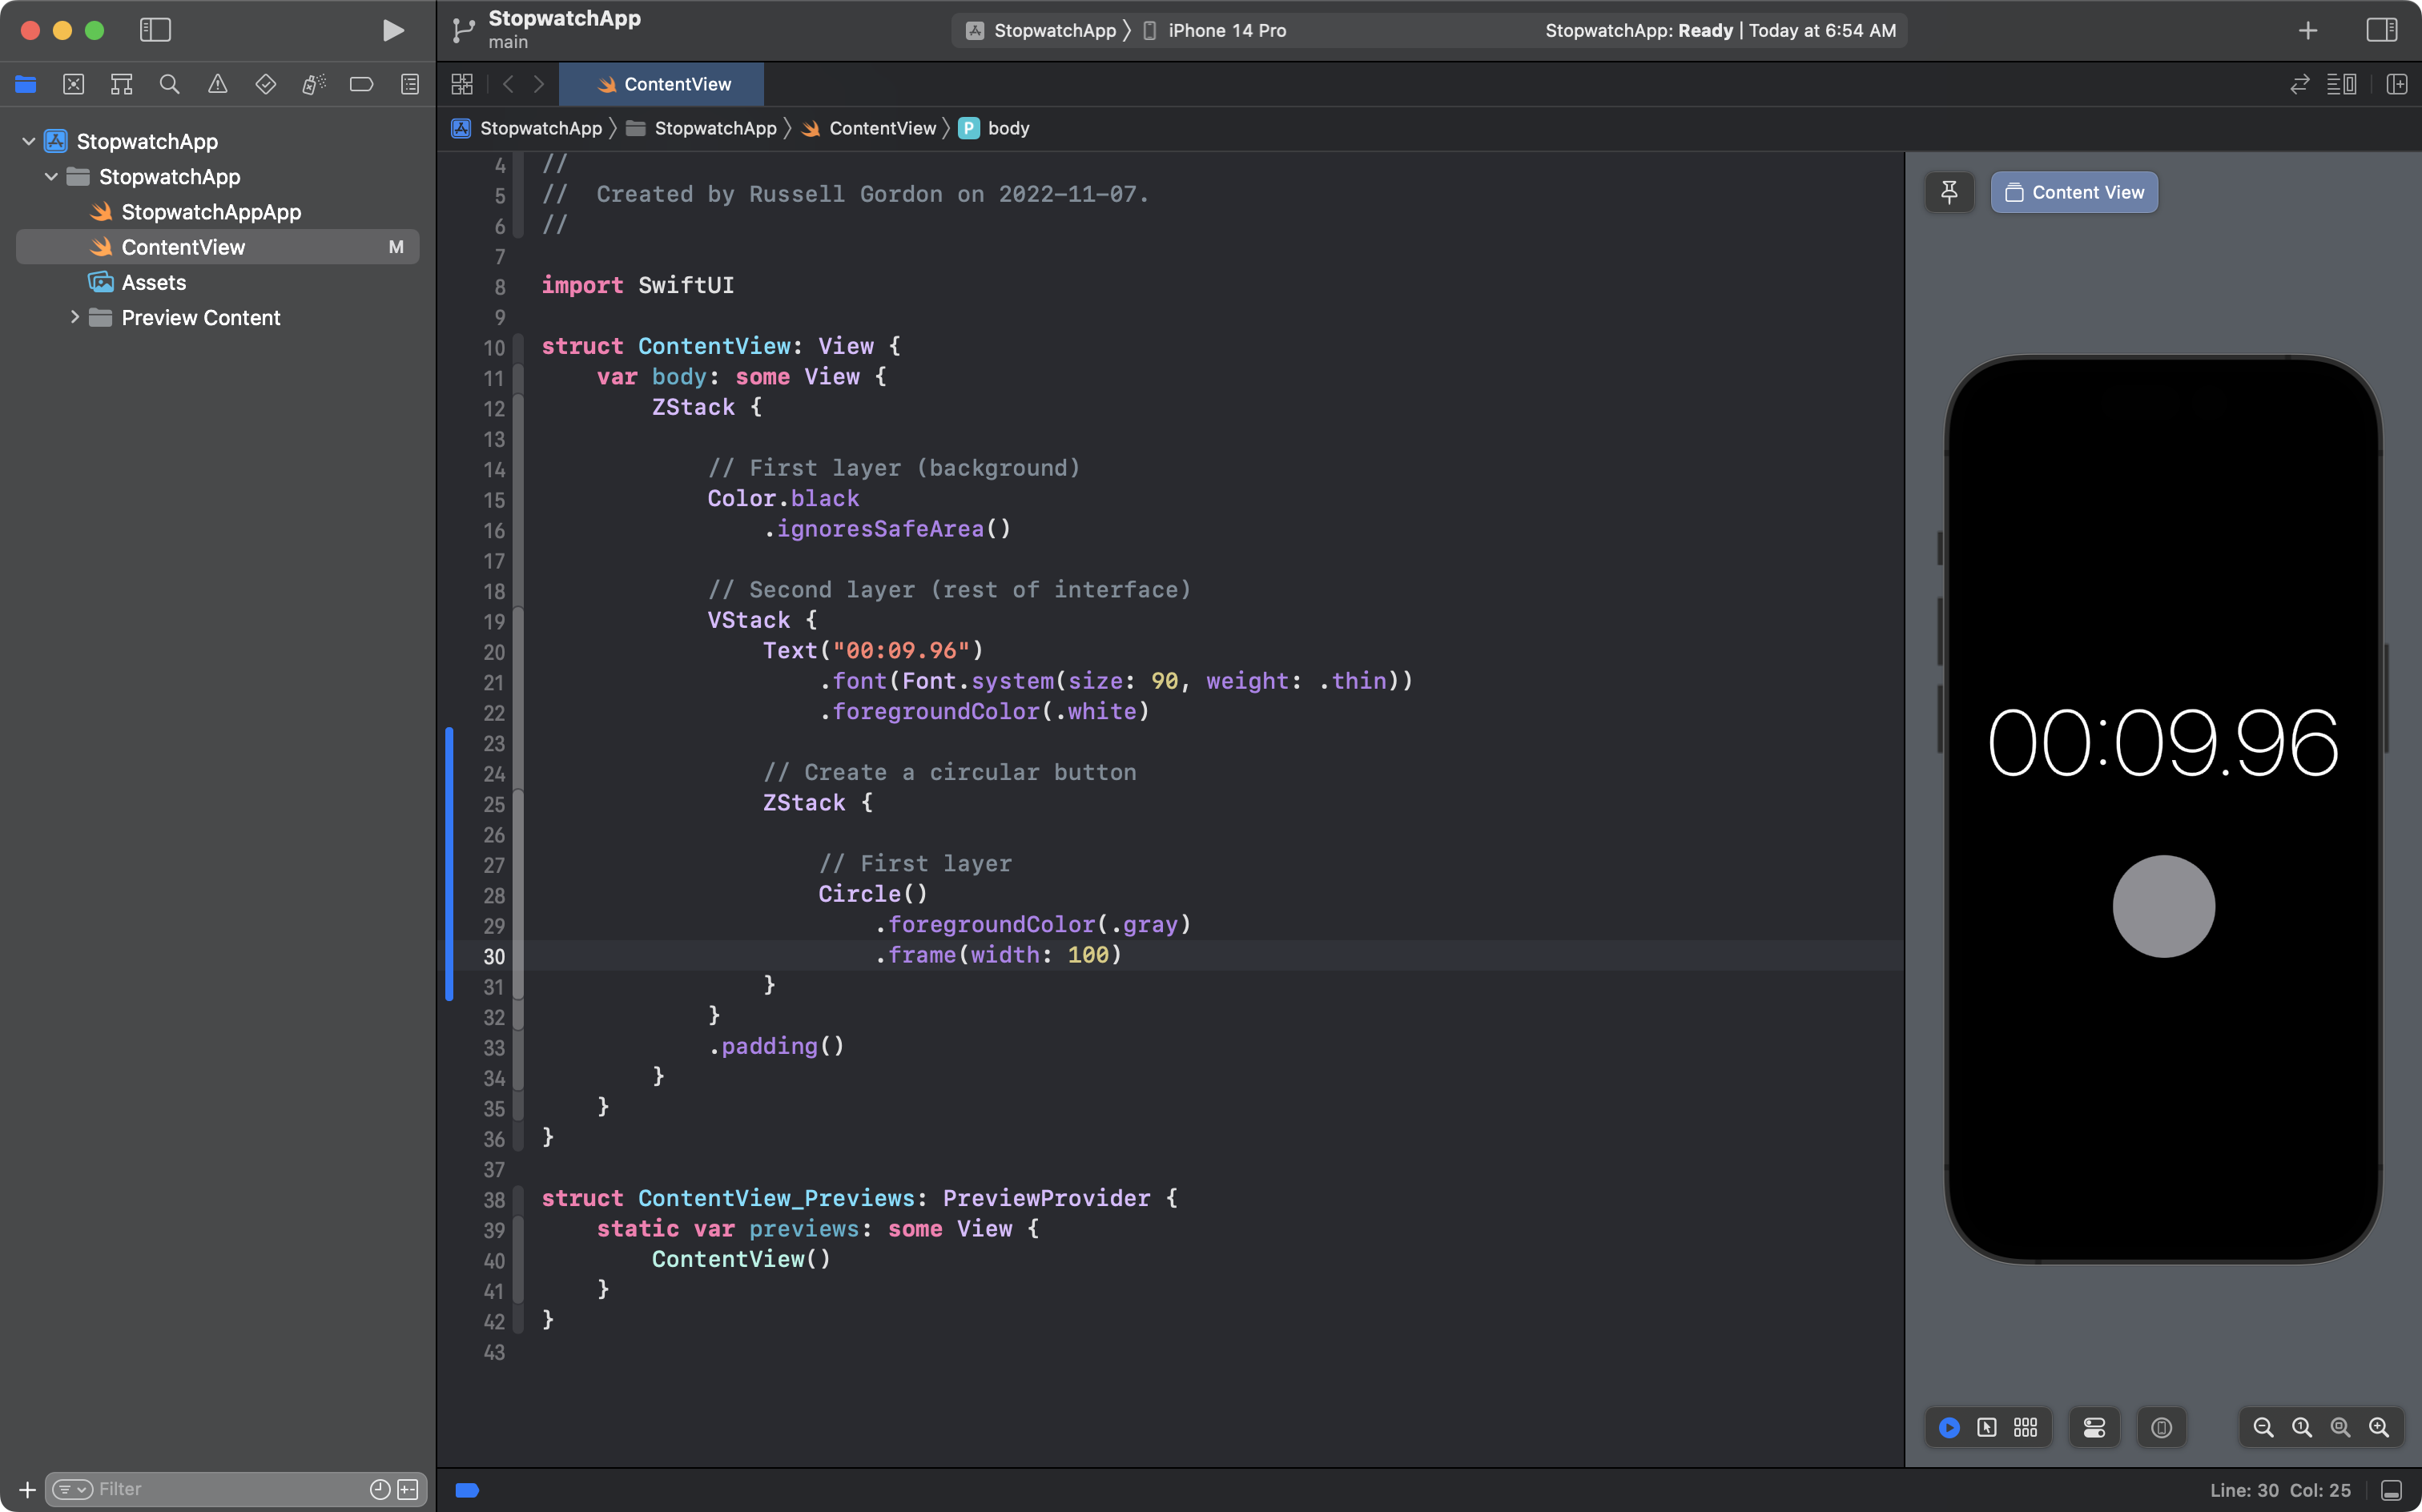The height and width of the screenshot is (1512, 2422).
Task: Select the body breadcrumb item
Action: (x=1007, y=127)
